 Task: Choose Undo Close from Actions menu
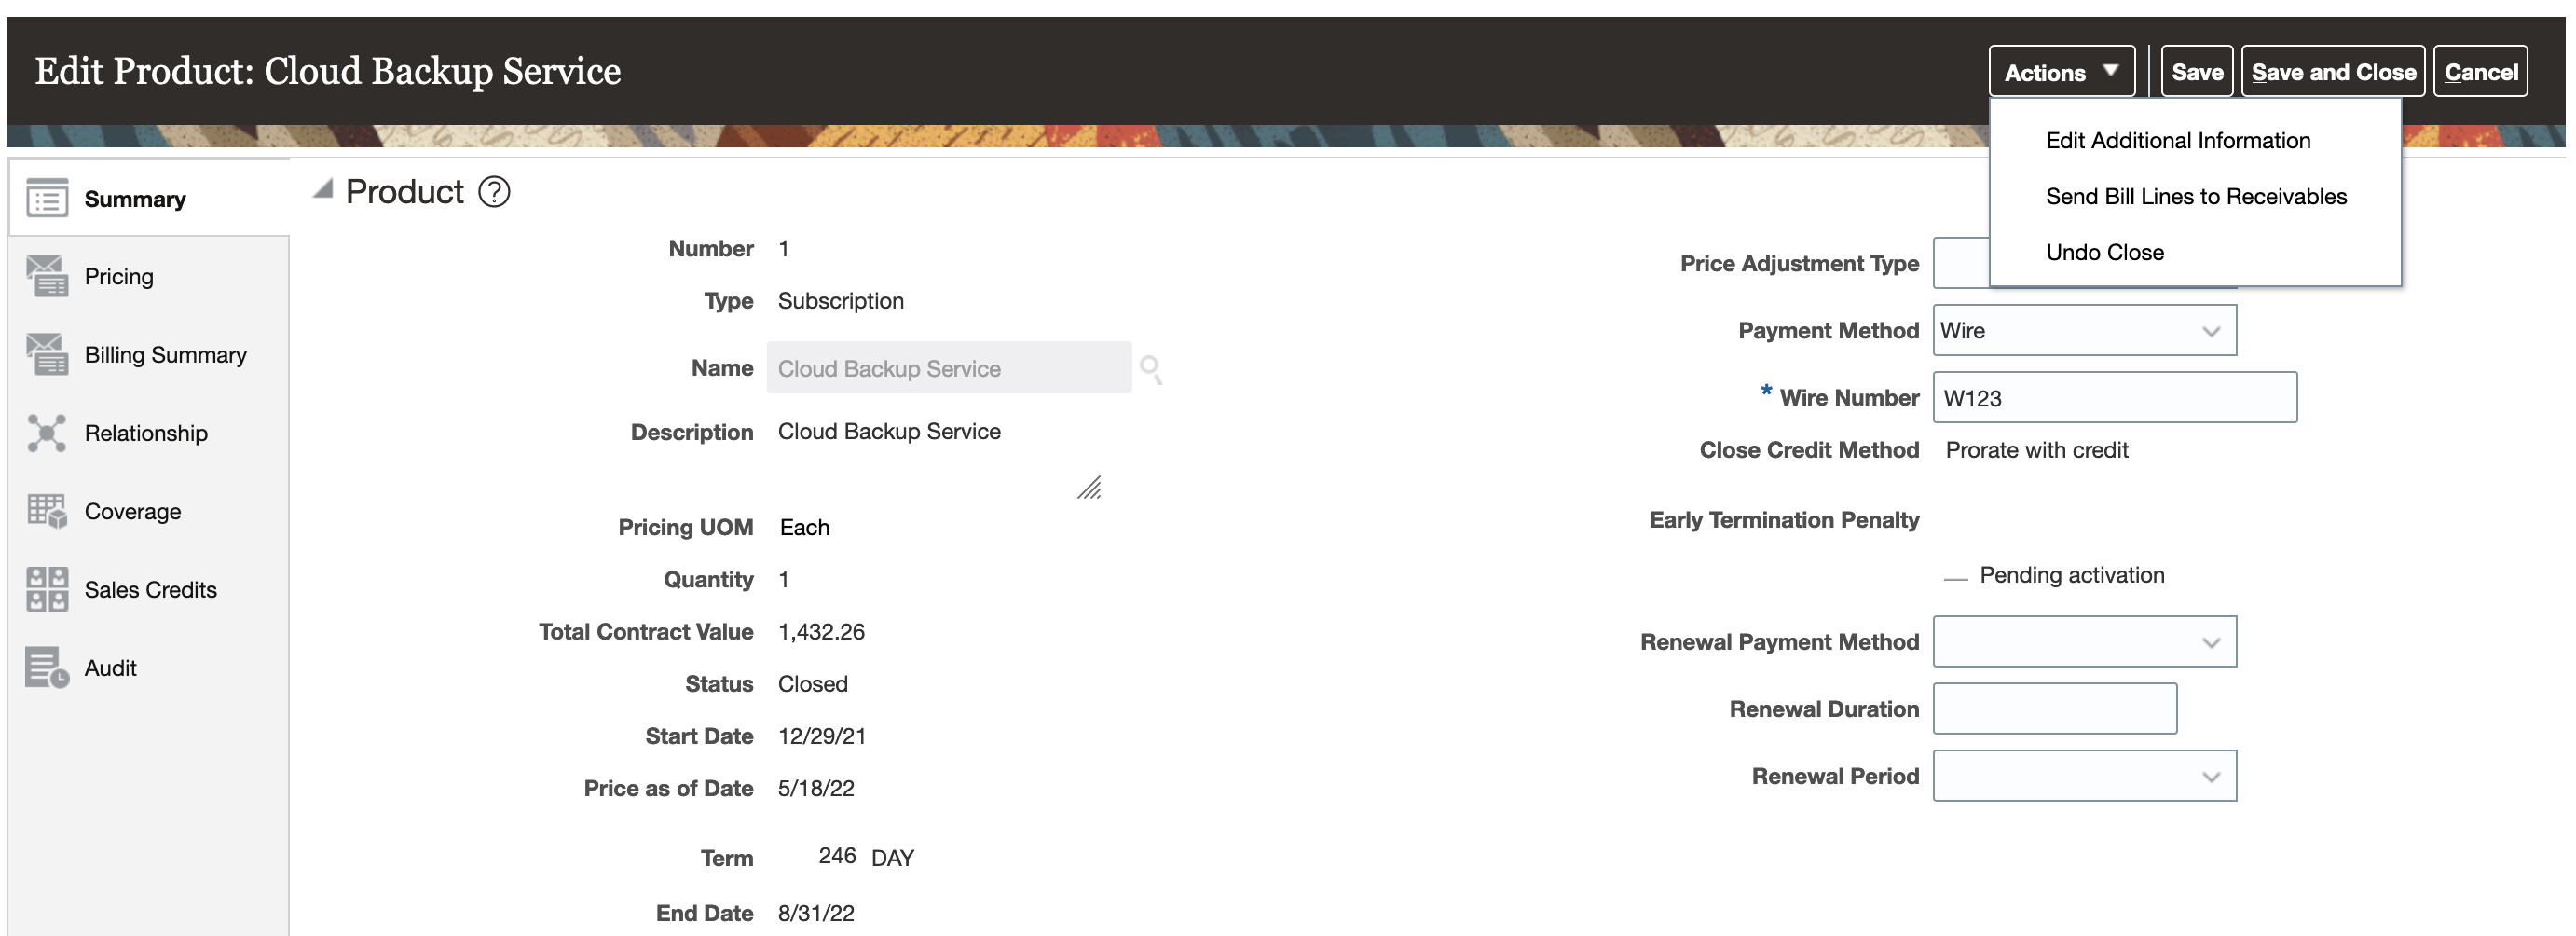click(x=2104, y=252)
